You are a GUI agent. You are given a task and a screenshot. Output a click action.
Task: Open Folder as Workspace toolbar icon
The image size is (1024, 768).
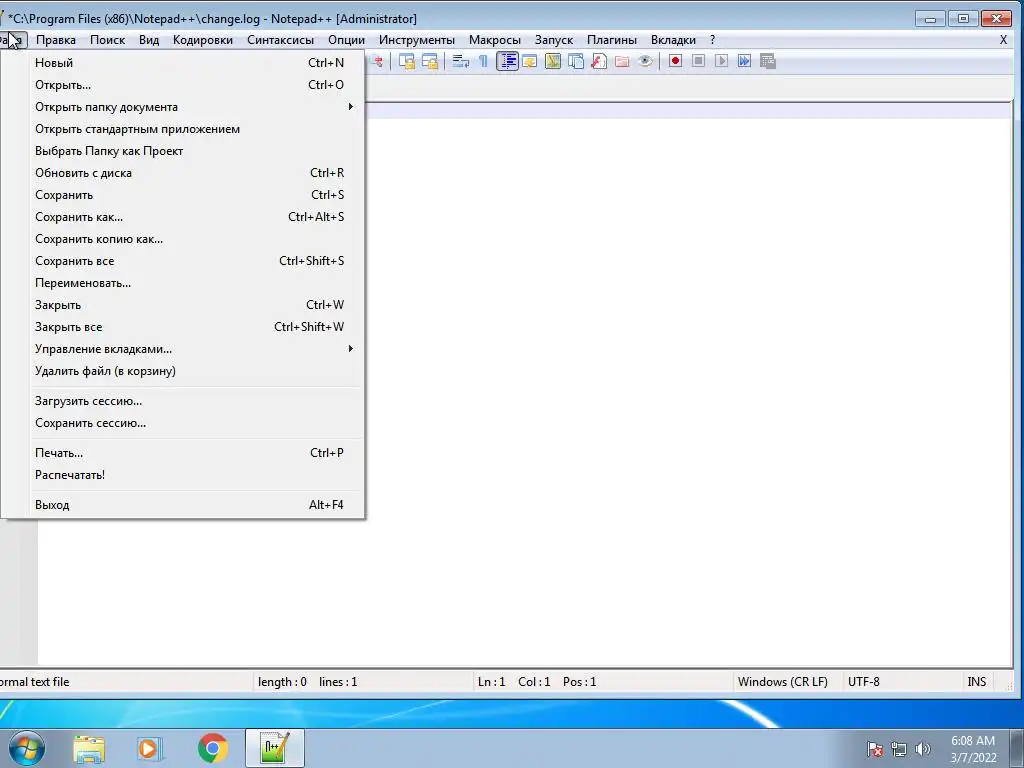(622, 61)
